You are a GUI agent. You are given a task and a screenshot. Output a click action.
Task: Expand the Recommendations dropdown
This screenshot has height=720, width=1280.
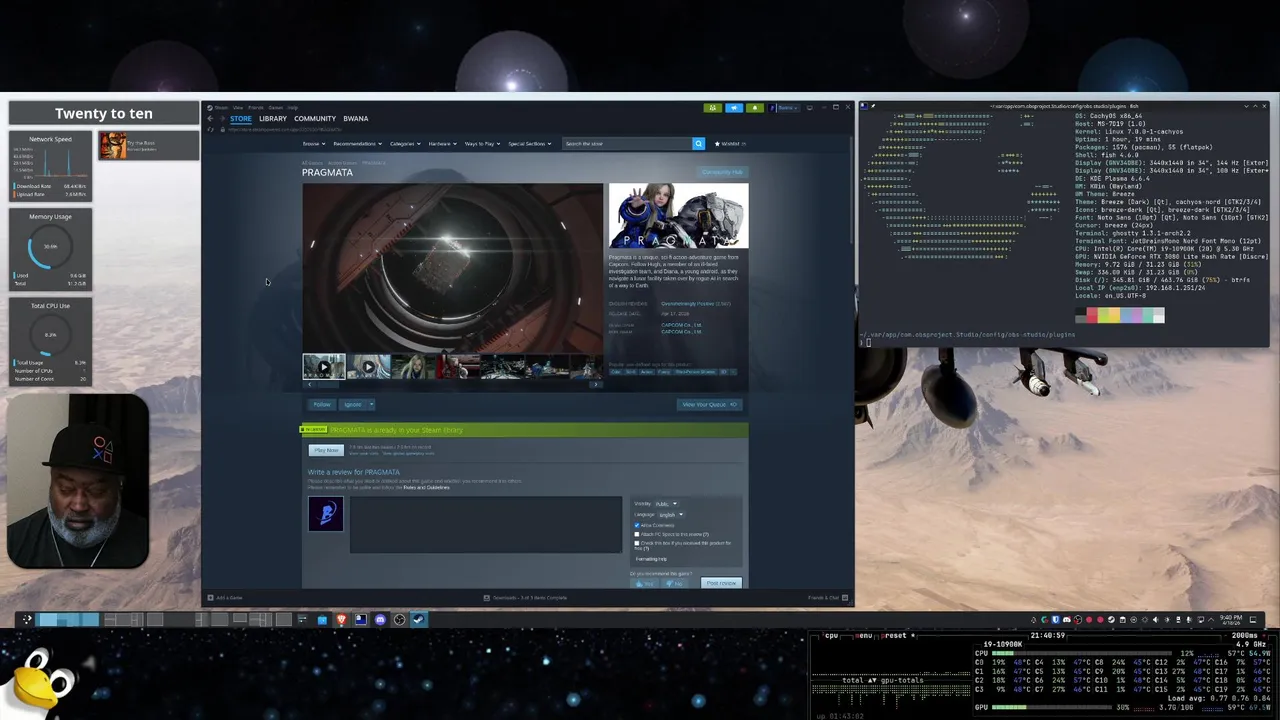point(357,143)
